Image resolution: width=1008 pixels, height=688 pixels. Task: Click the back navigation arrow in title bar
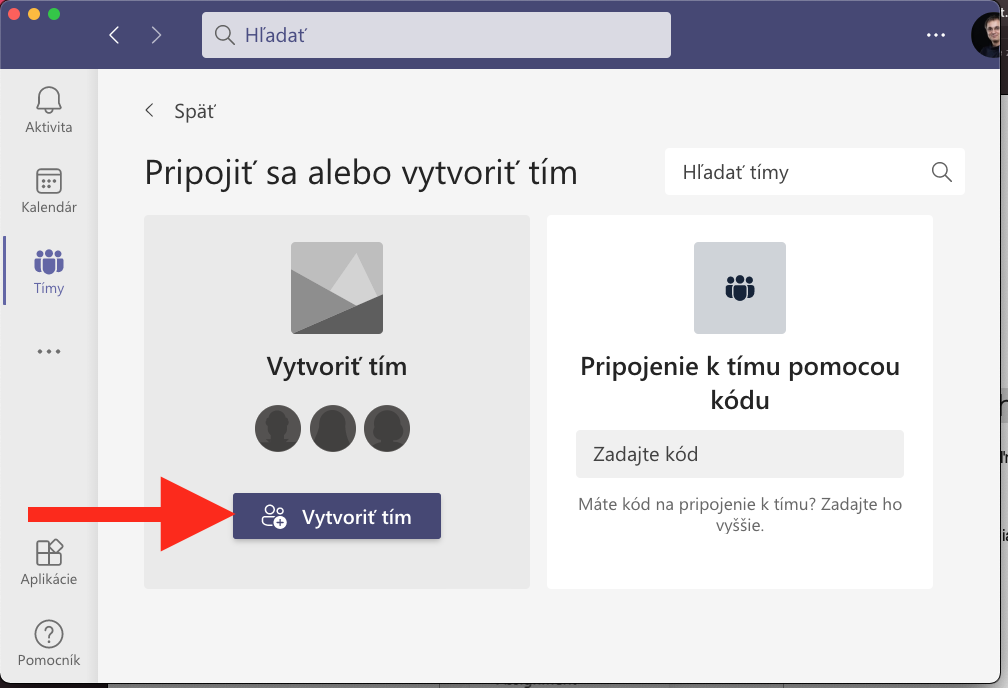114,35
